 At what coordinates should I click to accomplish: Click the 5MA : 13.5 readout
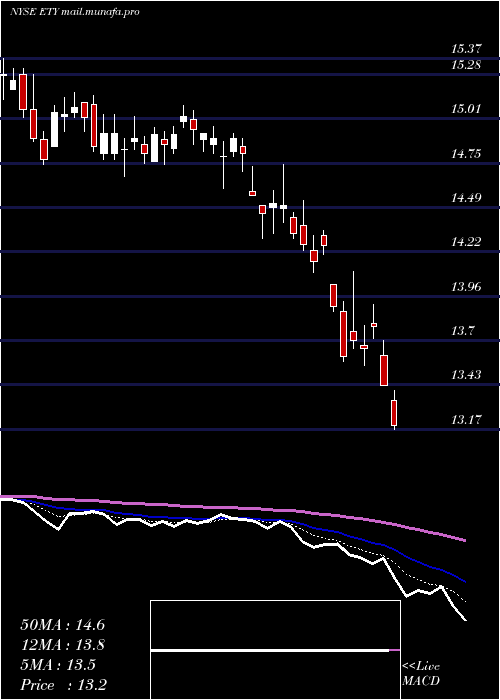click(x=58, y=665)
